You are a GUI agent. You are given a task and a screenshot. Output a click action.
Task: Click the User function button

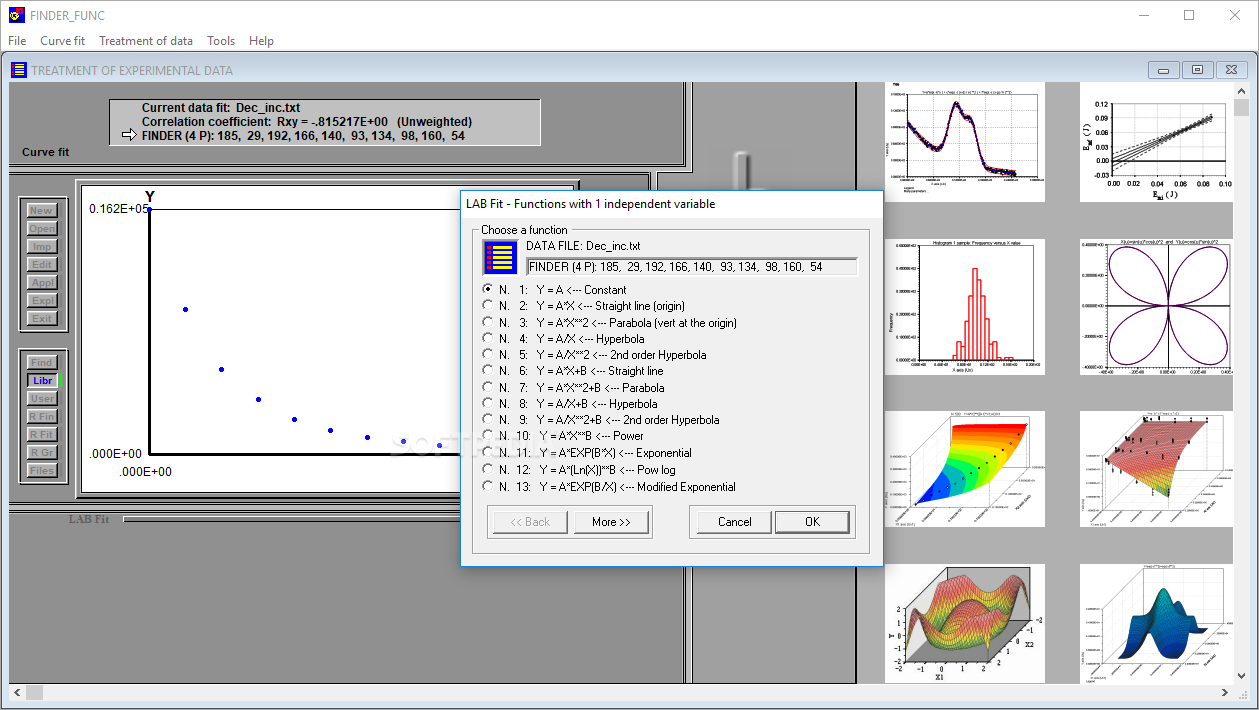(x=42, y=399)
